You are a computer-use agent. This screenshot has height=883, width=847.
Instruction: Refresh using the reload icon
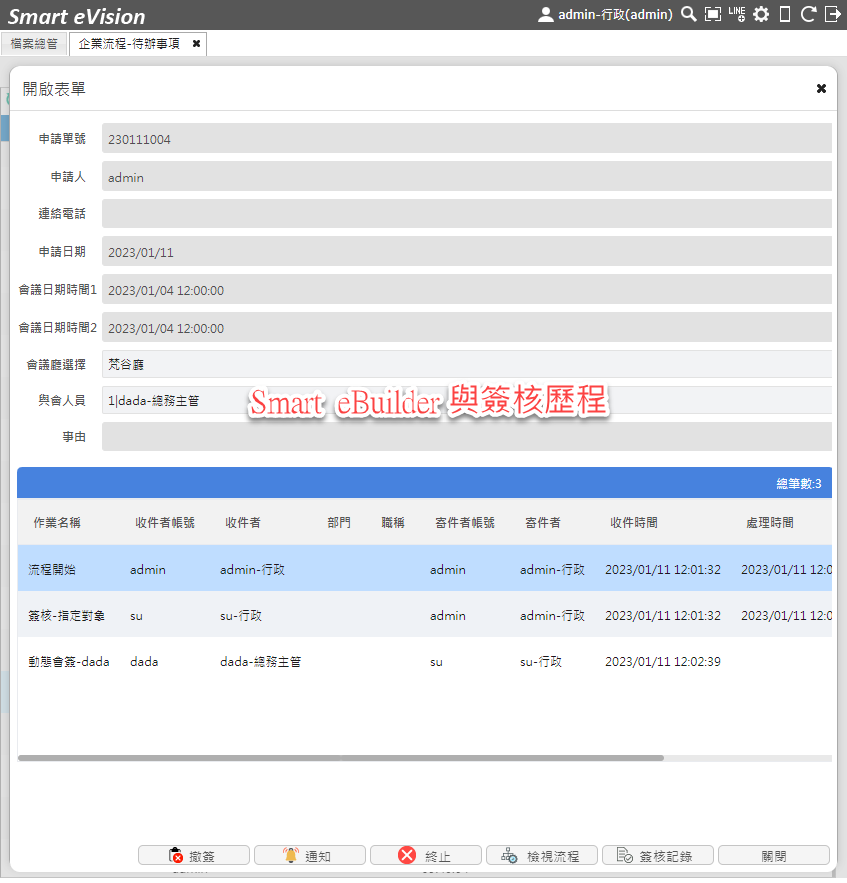[x=808, y=14]
